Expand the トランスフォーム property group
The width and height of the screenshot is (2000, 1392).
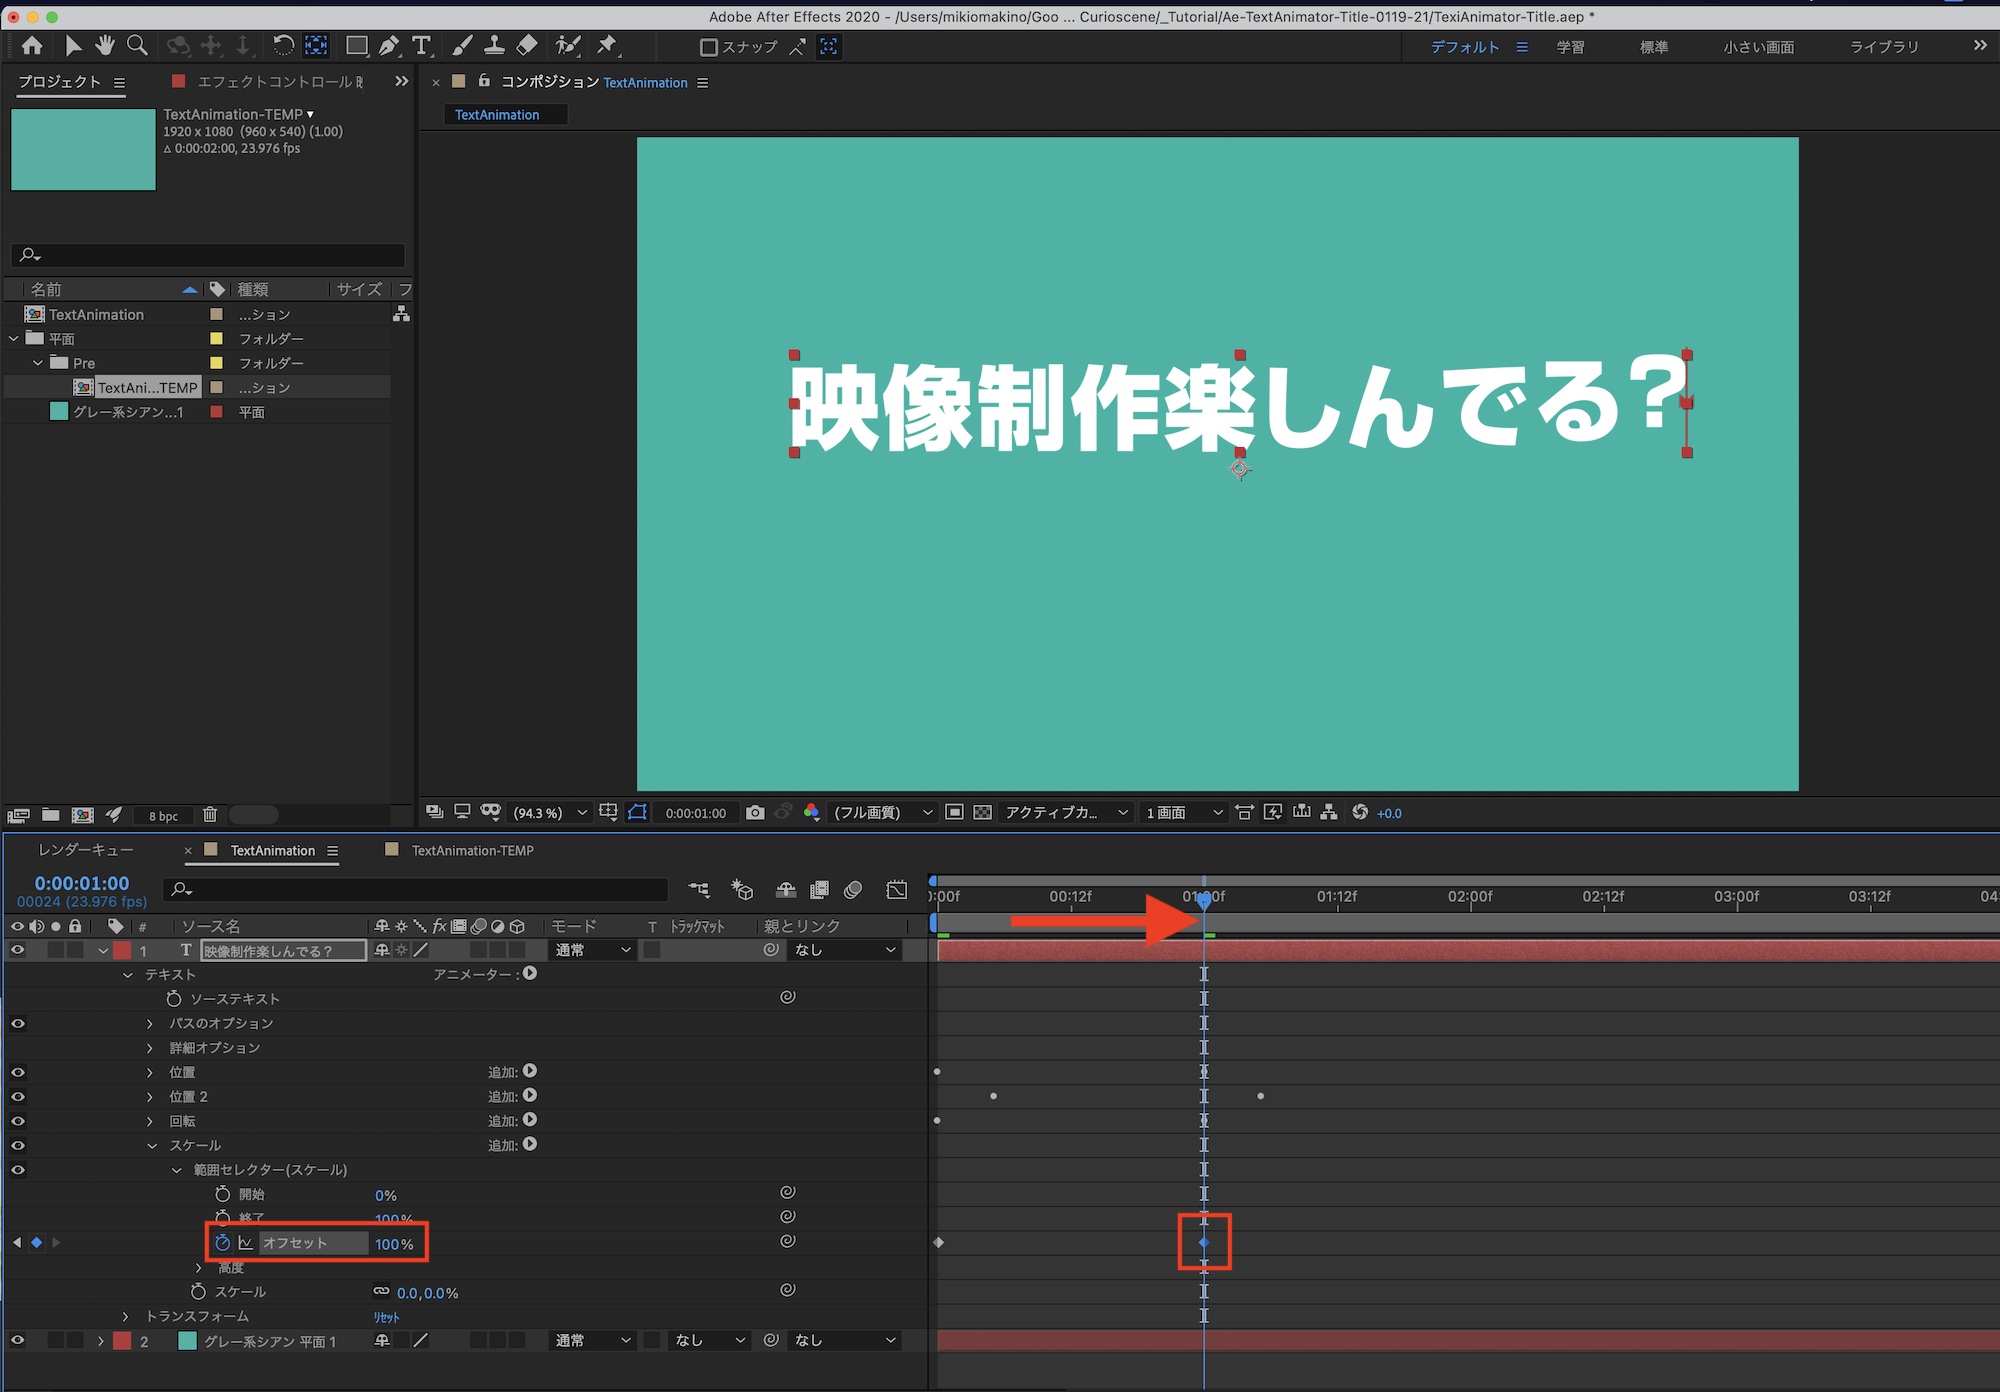tap(126, 1317)
